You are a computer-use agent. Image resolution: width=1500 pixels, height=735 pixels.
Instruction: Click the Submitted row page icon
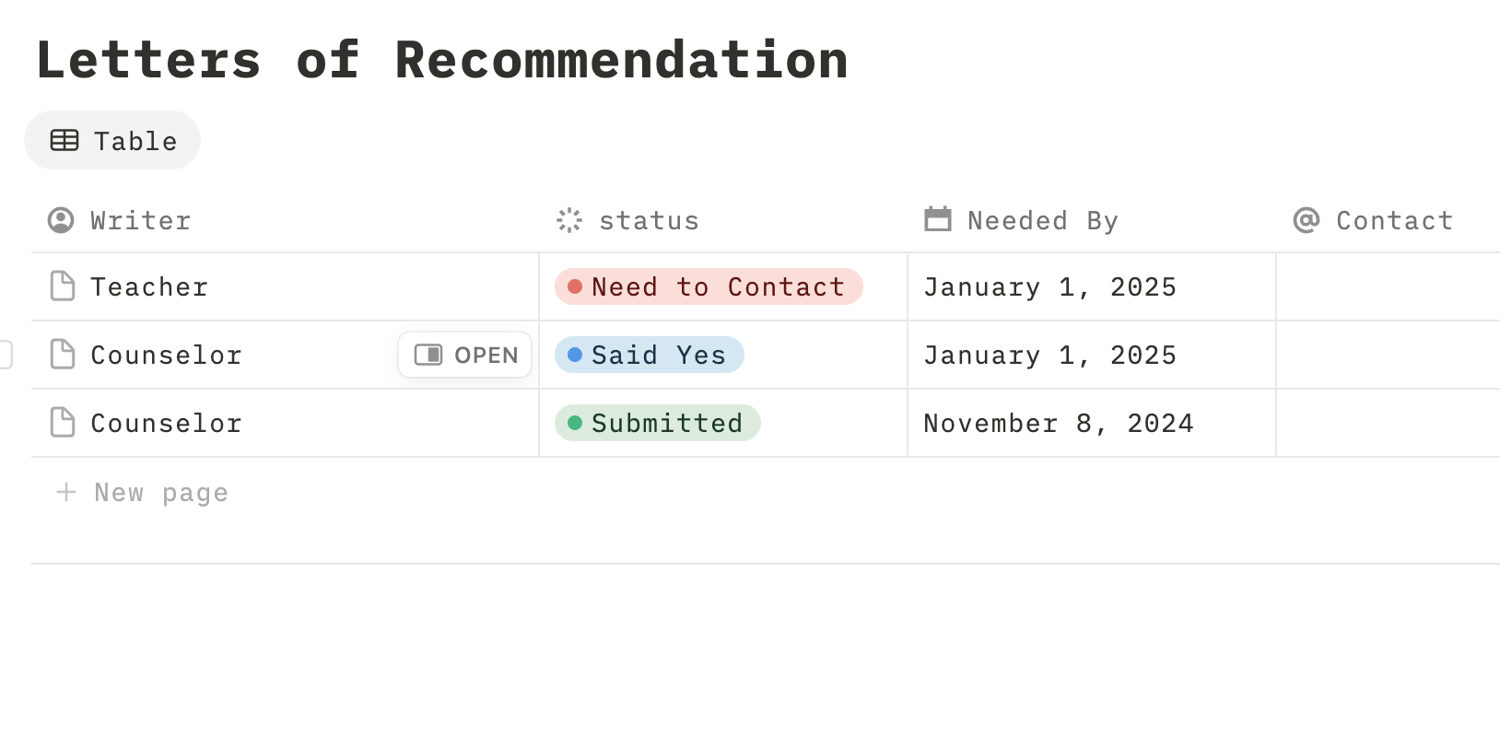click(62, 422)
